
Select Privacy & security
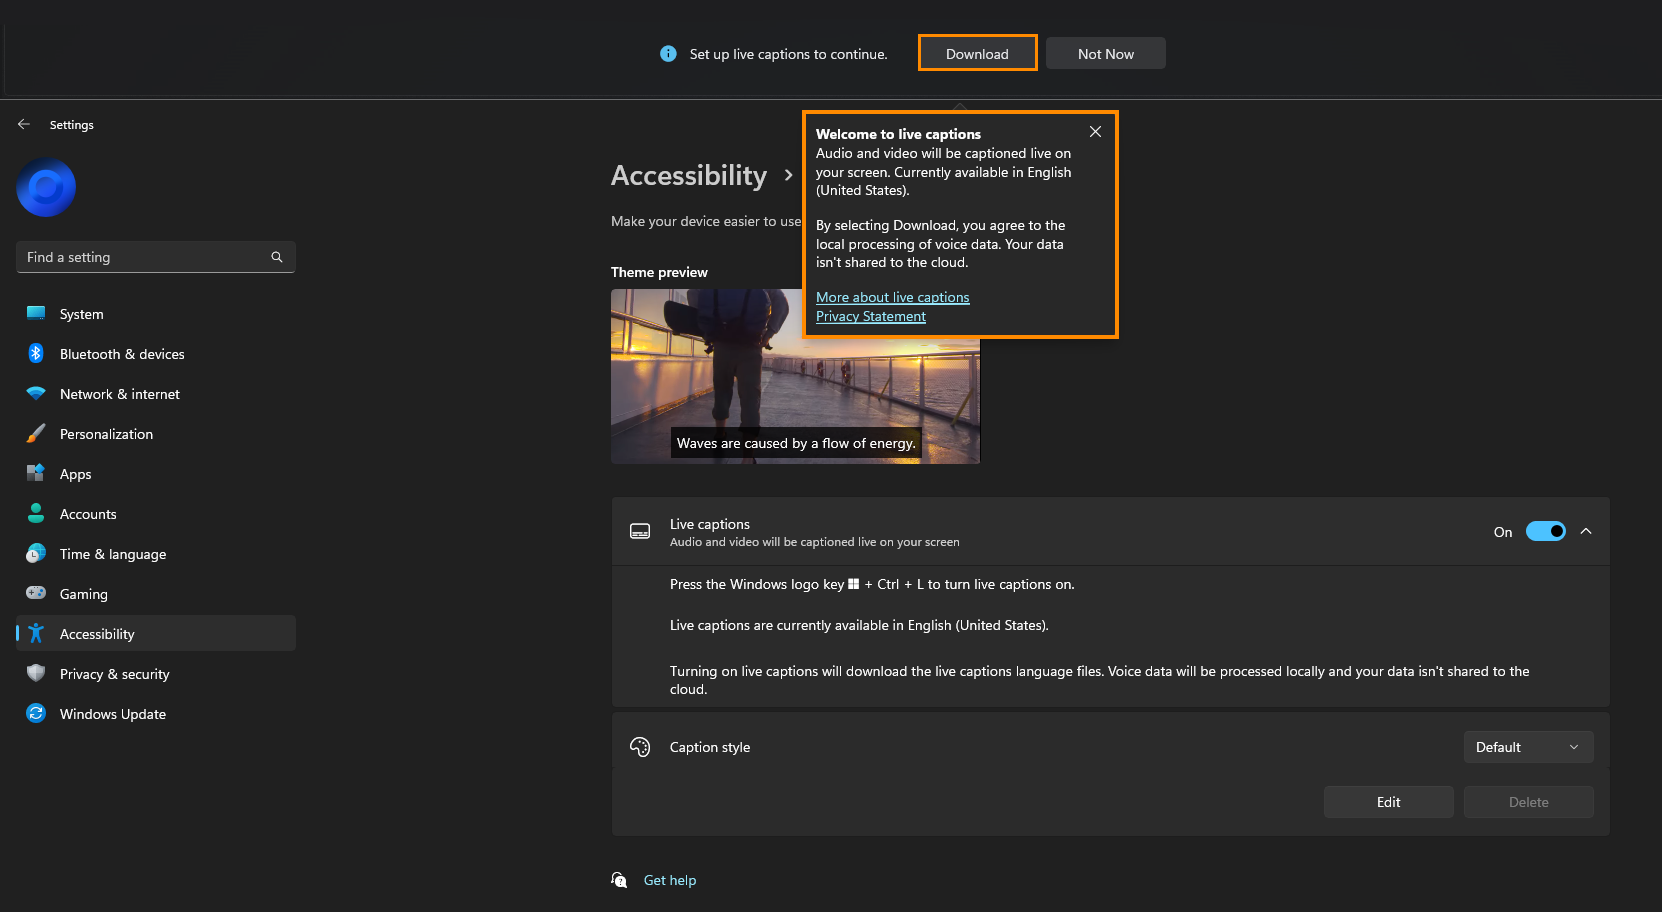(156, 673)
